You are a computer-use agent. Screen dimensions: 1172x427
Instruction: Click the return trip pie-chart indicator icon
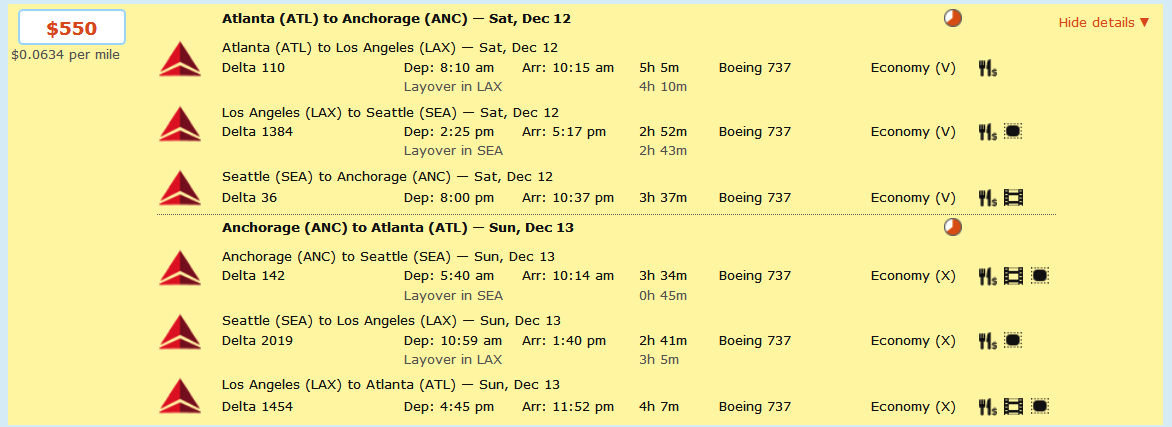click(953, 227)
